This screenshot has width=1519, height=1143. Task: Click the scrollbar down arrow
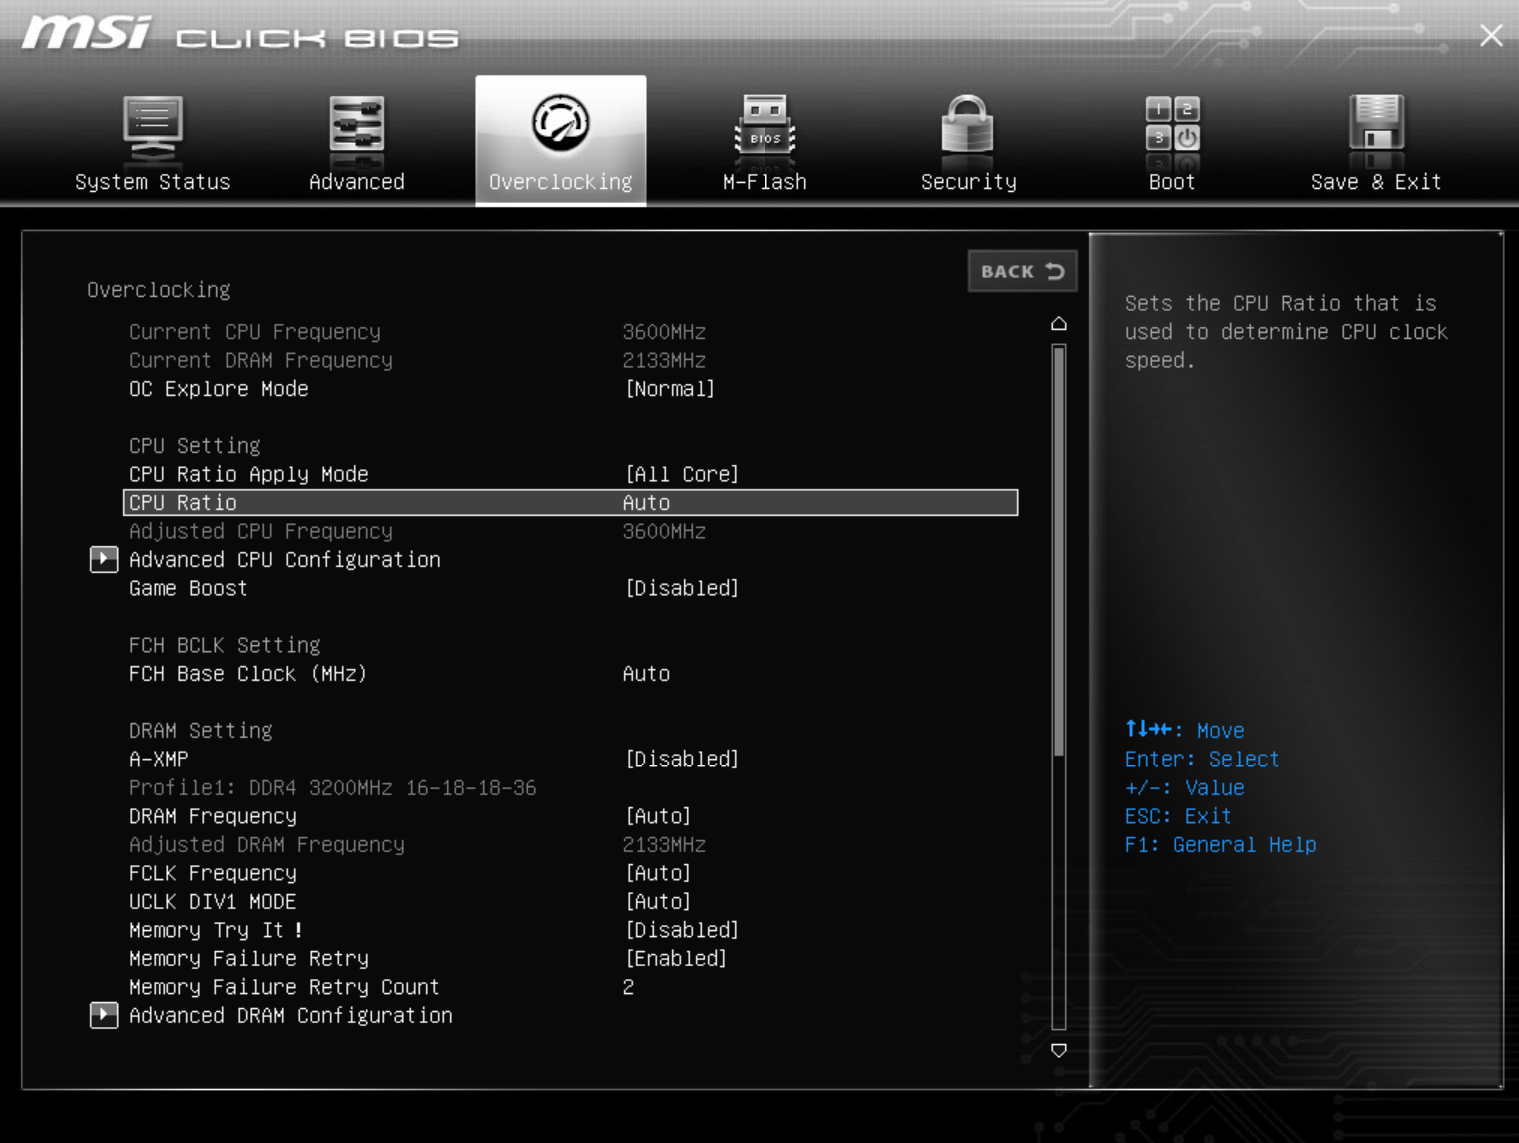click(1058, 1050)
